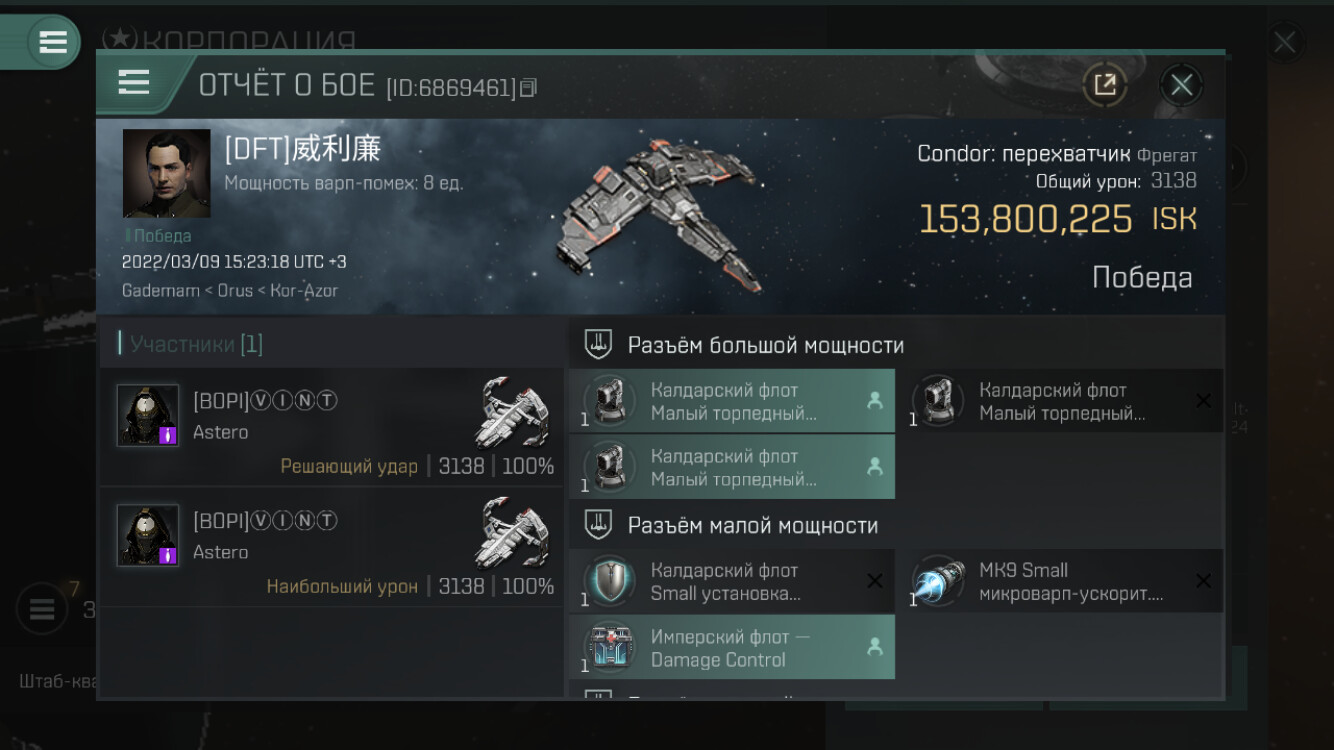Inspect the Astero ship icon in top damage row
Screen dimensions: 1334x750
point(512,532)
